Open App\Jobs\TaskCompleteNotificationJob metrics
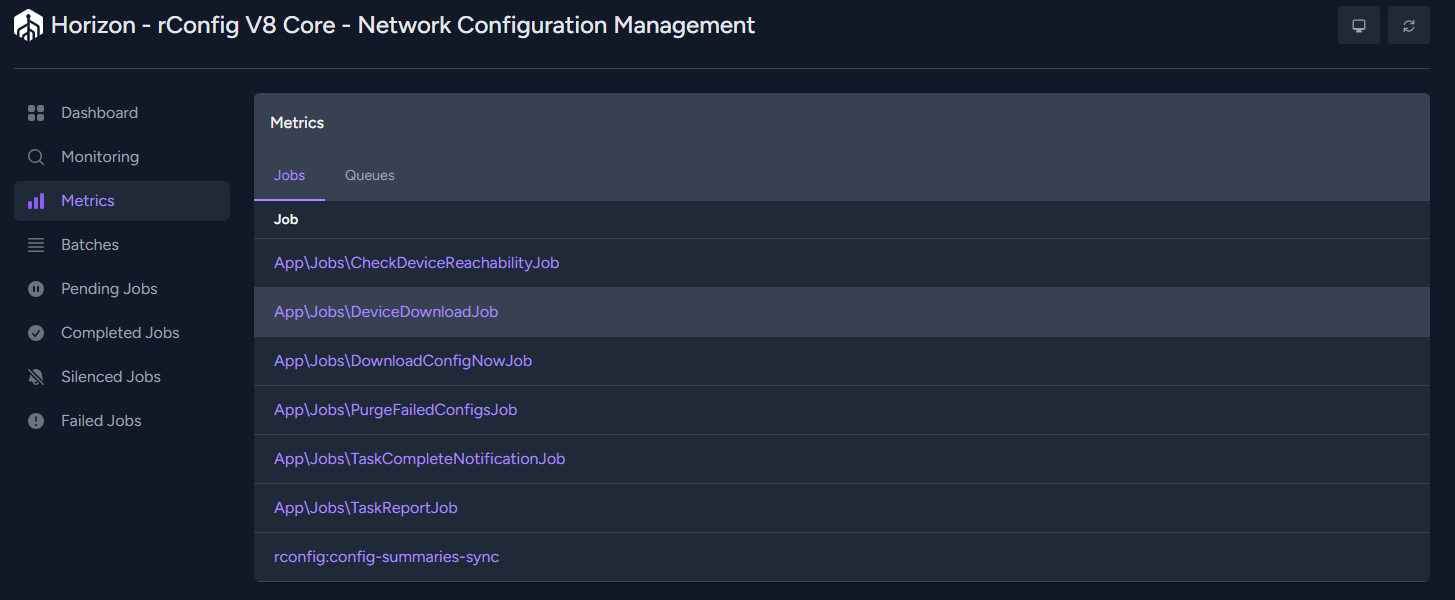The height and width of the screenshot is (600, 1455). [420, 459]
